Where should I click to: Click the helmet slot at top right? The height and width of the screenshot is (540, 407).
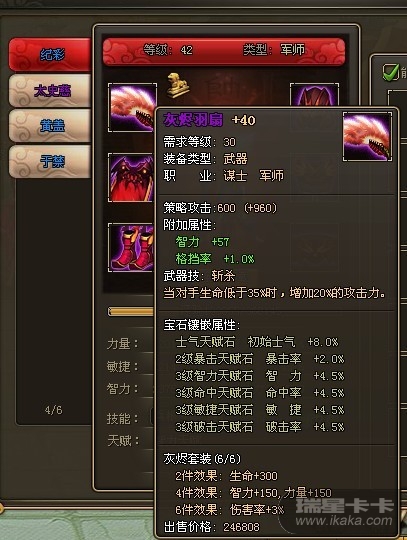tap(314, 94)
